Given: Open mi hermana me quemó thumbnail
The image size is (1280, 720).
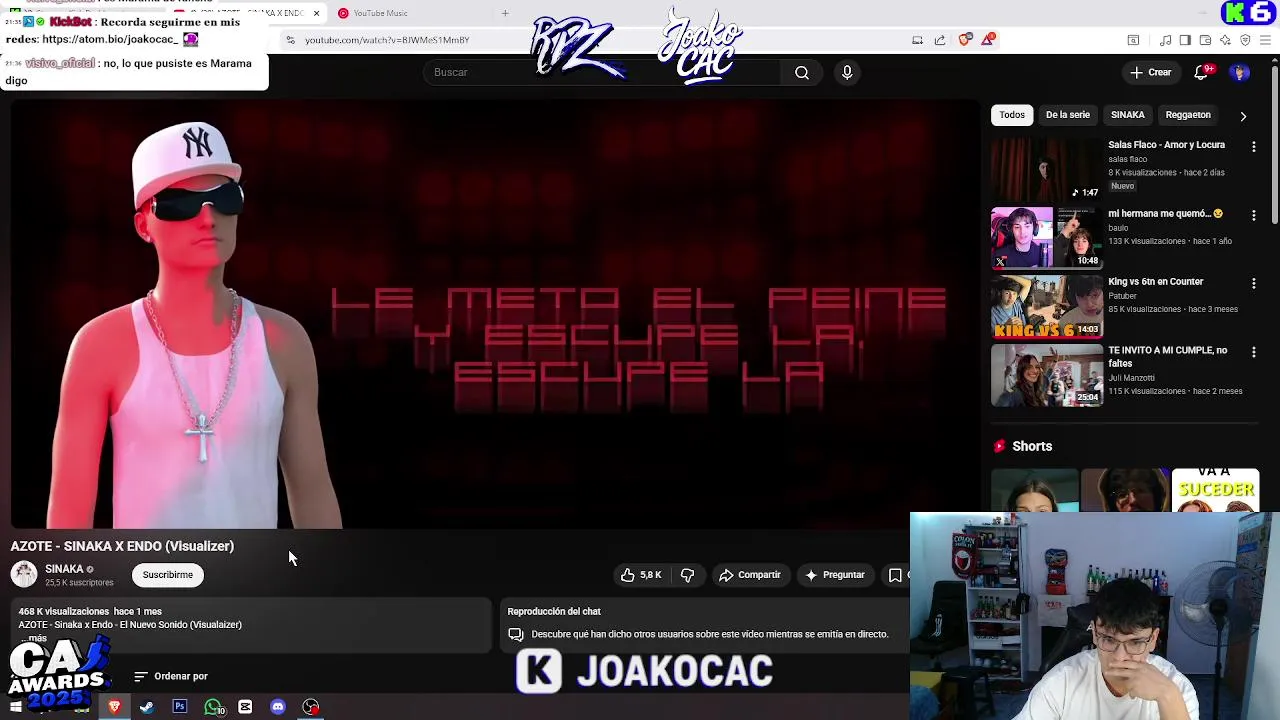Looking at the screenshot, I should click(x=1046, y=238).
